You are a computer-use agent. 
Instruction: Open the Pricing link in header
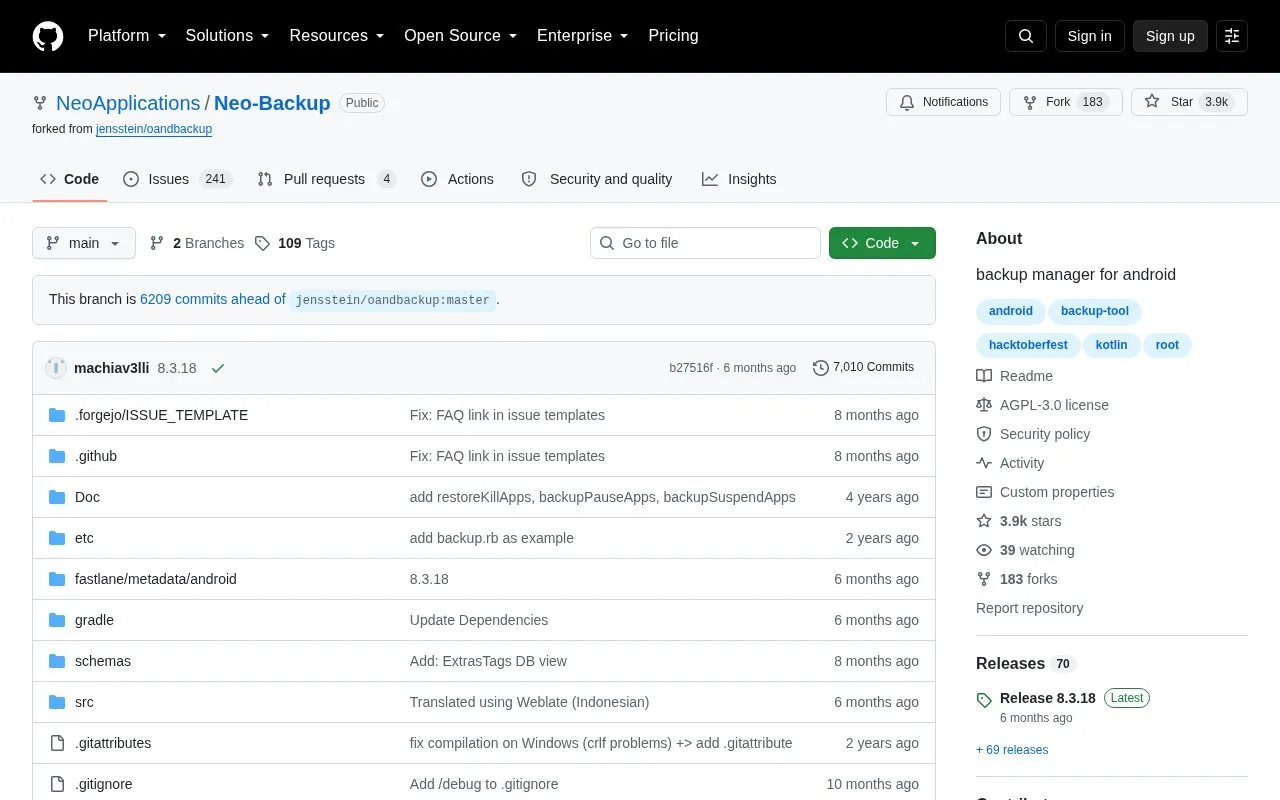[x=673, y=36]
